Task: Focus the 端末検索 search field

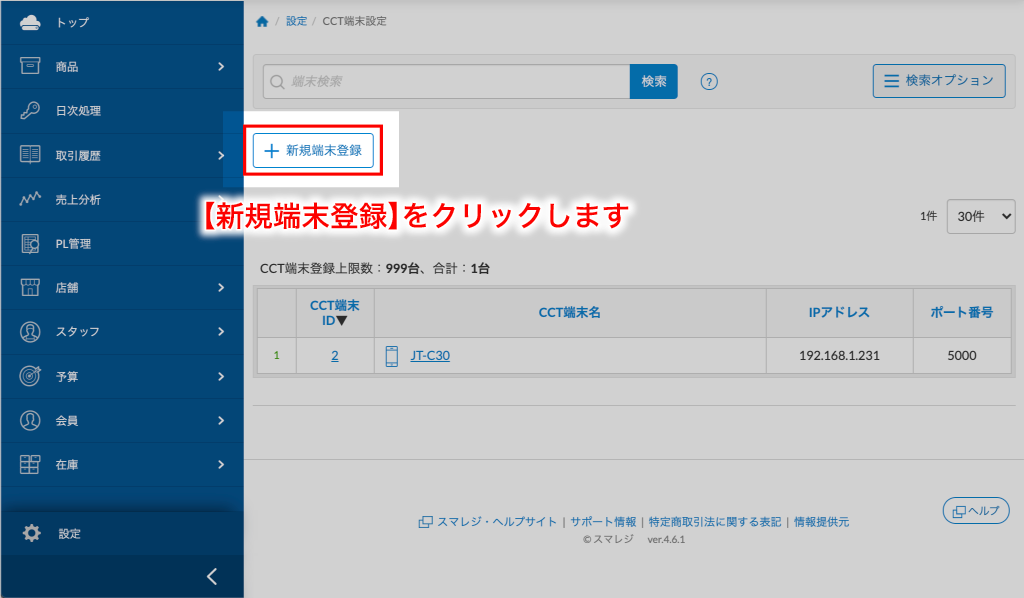Action: point(446,82)
